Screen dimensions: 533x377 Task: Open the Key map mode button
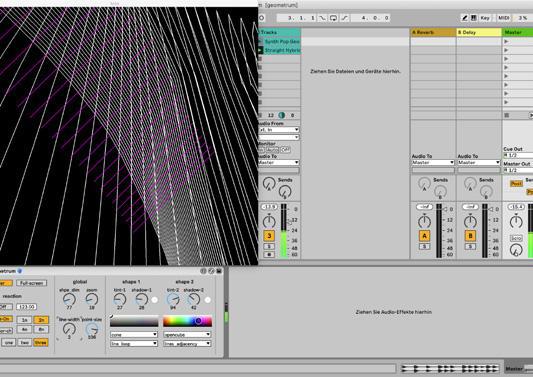click(485, 18)
